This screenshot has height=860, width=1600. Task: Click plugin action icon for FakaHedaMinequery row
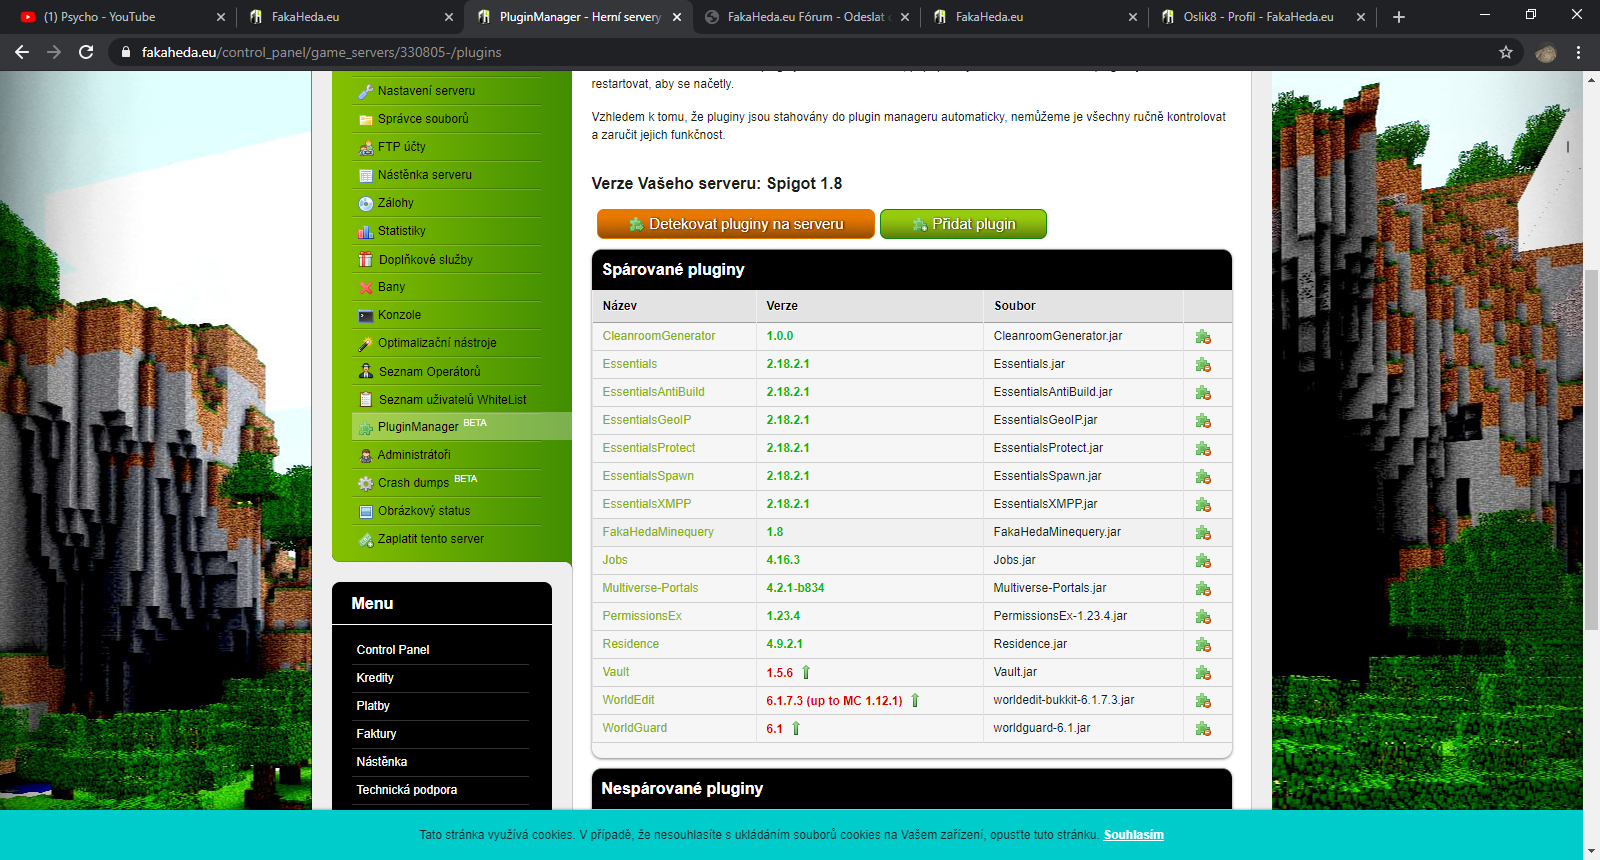1203,533
